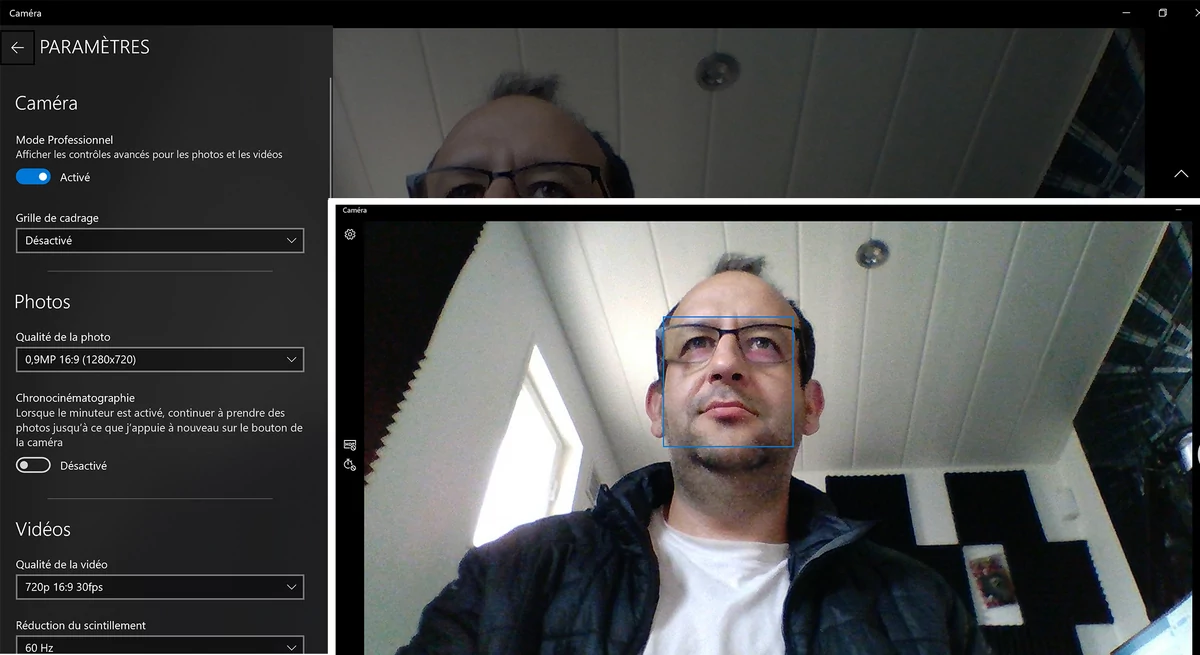Go back from the PARAMÈTRES panel
This screenshot has height=655, width=1200.
click(17, 47)
